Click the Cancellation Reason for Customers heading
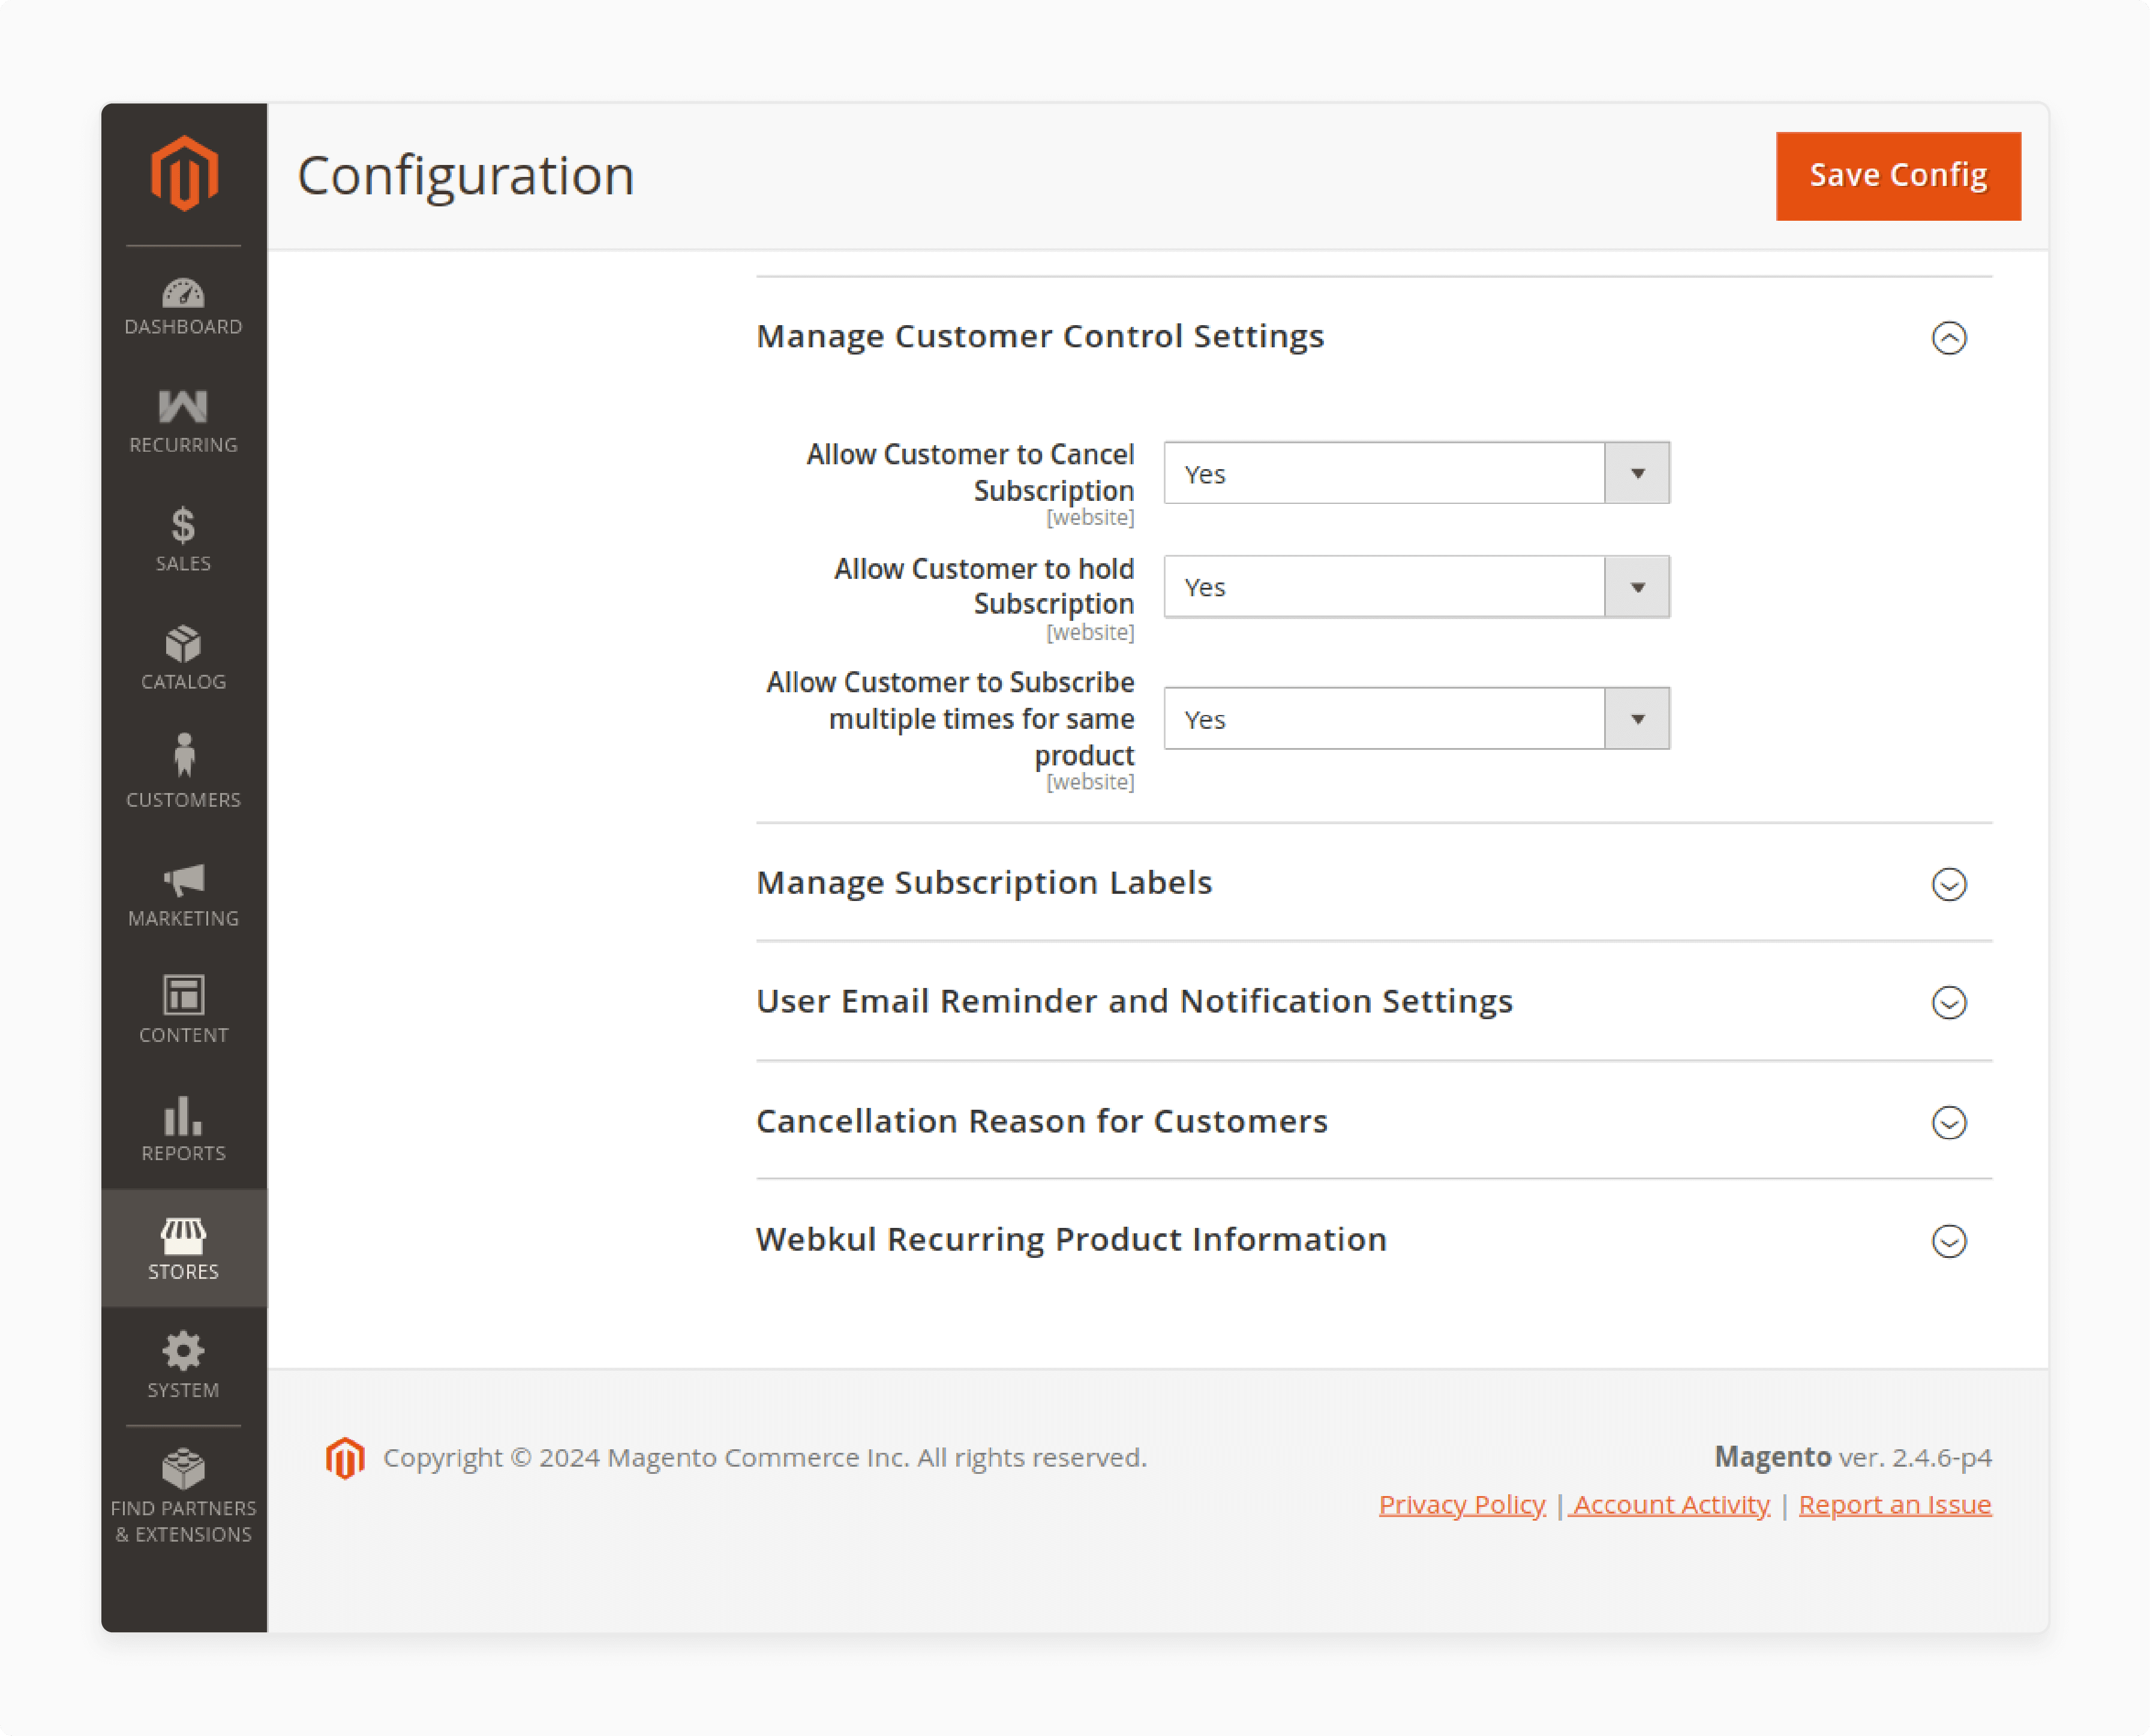This screenshot has width=2150, height=1736. 1042,1122
